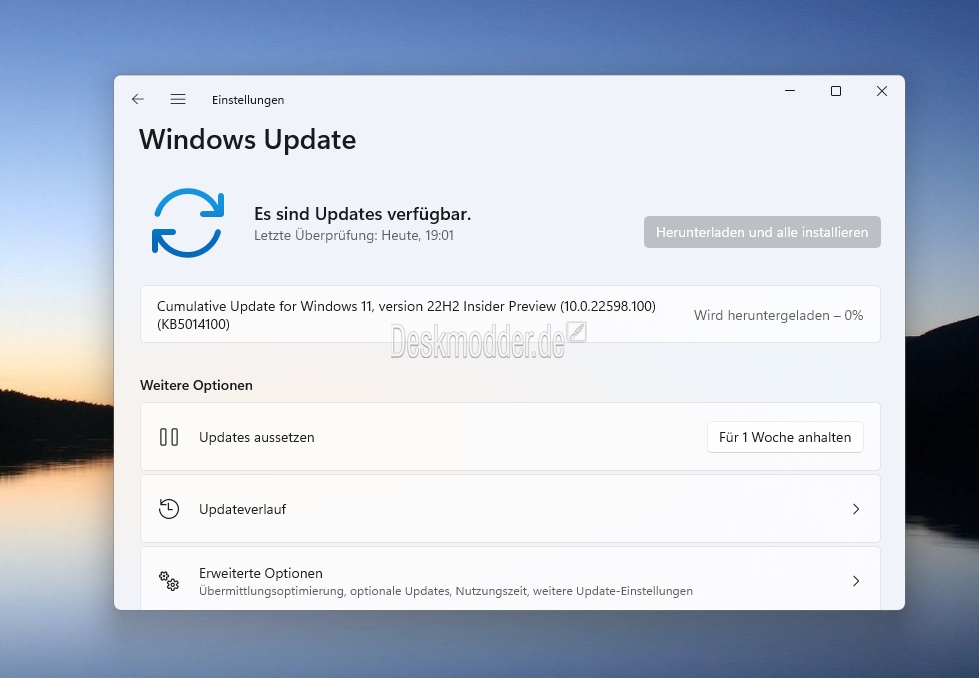The image size is (979, 678).
Task: Go back with the arrow icon
Action: 138,99
